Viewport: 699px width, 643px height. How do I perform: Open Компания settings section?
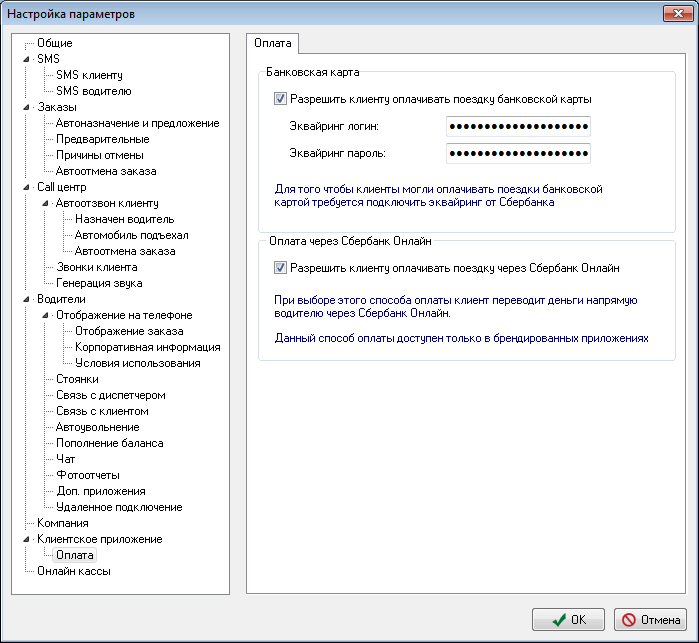pyautogui.click(x=63, y=523)
